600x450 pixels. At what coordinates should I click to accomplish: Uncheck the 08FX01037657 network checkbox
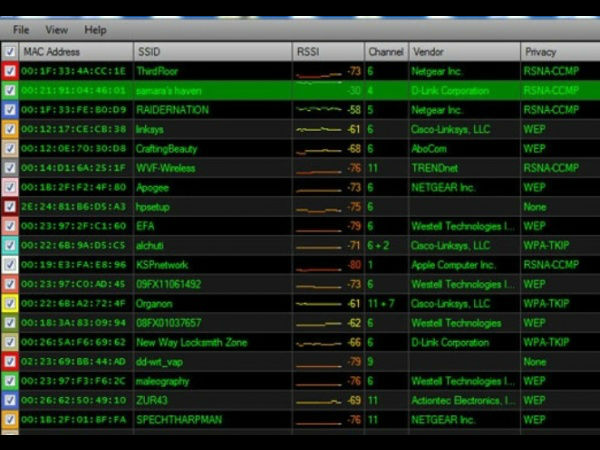(10, 323)
